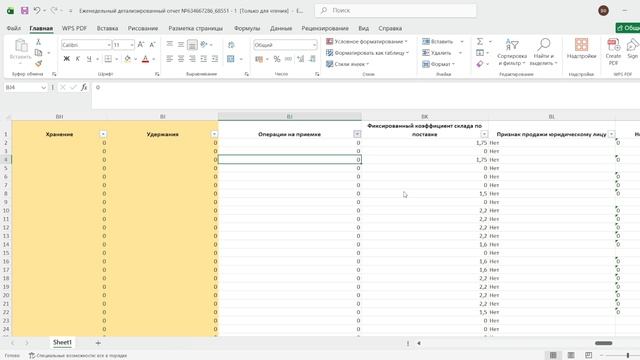Switch to Page Layout view in the status bar
The width and height of the screenshot is (640, 360).
(571, 356)
